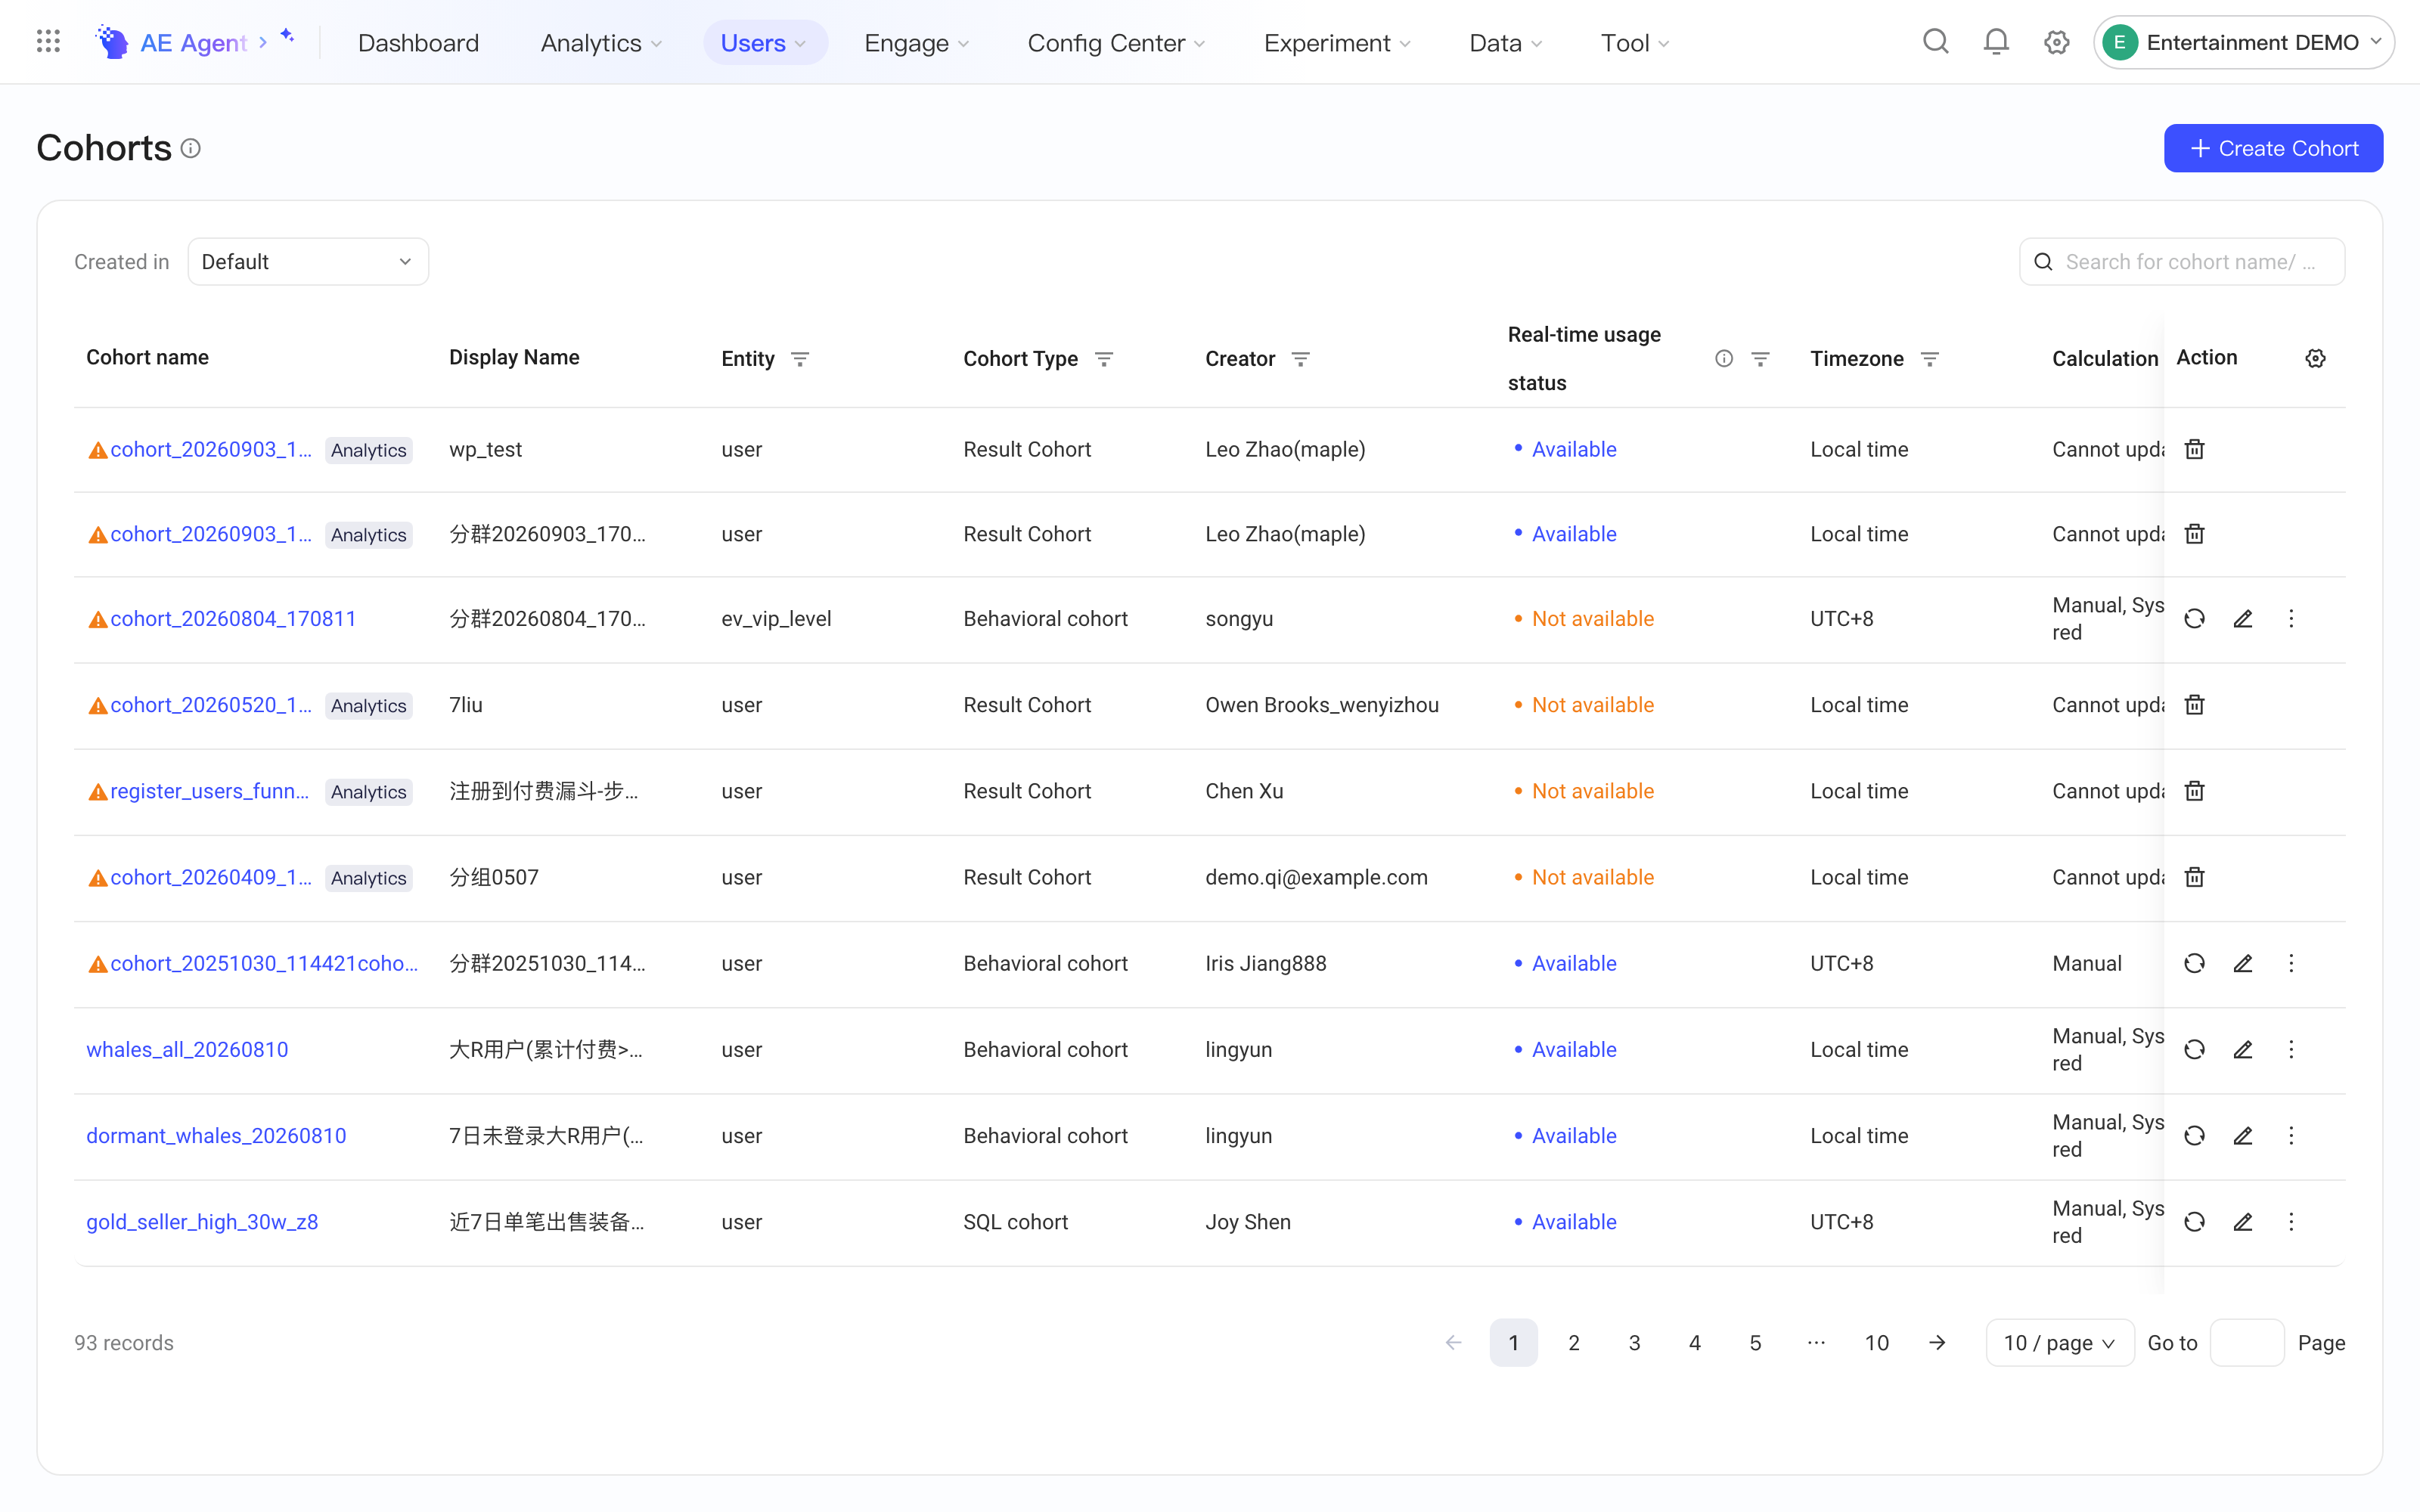Open the Config Center menu
The width and height of the screenshot is (2420, 1512).
[x=1116, y=42]
